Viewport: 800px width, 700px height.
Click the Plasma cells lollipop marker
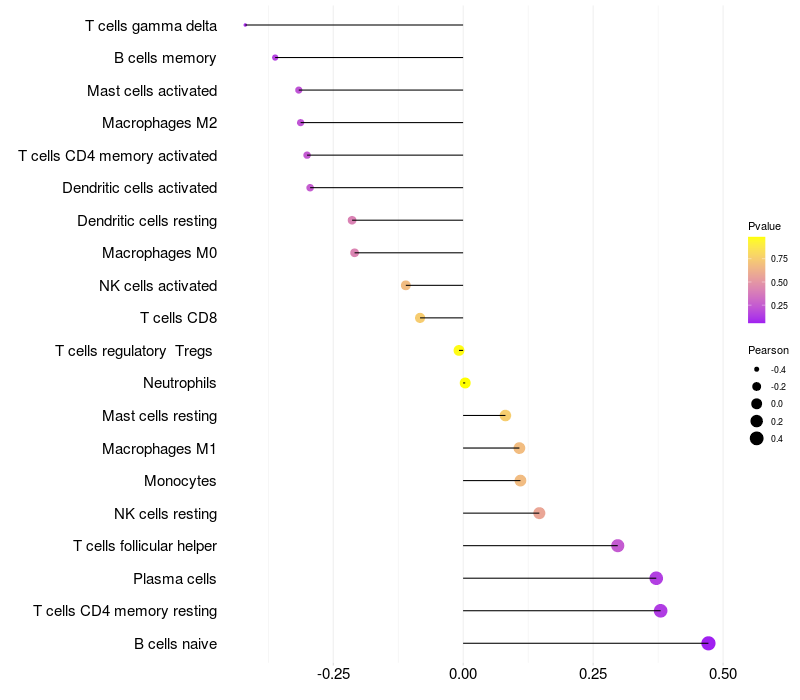point(656,578)
